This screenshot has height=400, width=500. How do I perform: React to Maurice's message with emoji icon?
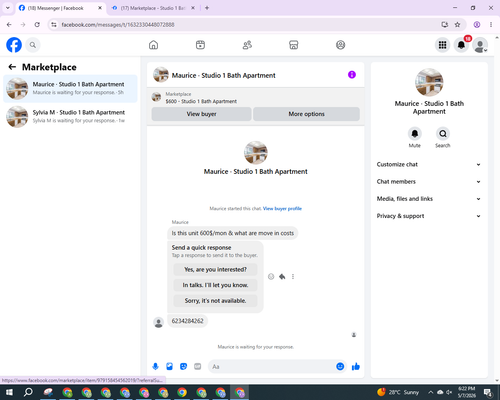(x=271, y=276)
